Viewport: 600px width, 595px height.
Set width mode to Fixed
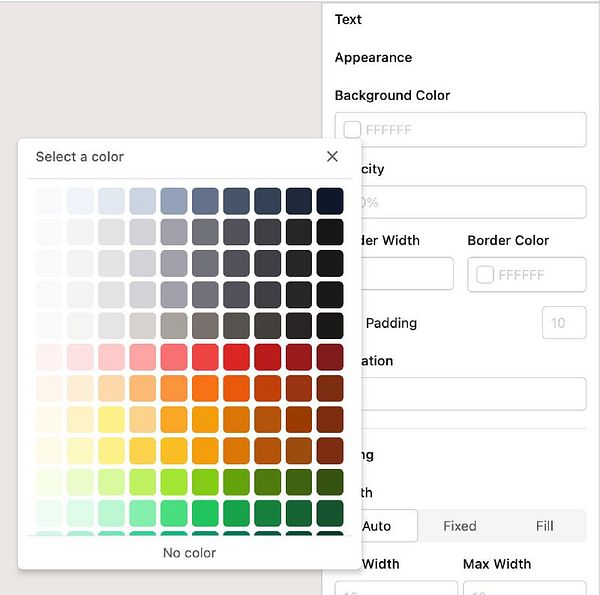point(460,526)
